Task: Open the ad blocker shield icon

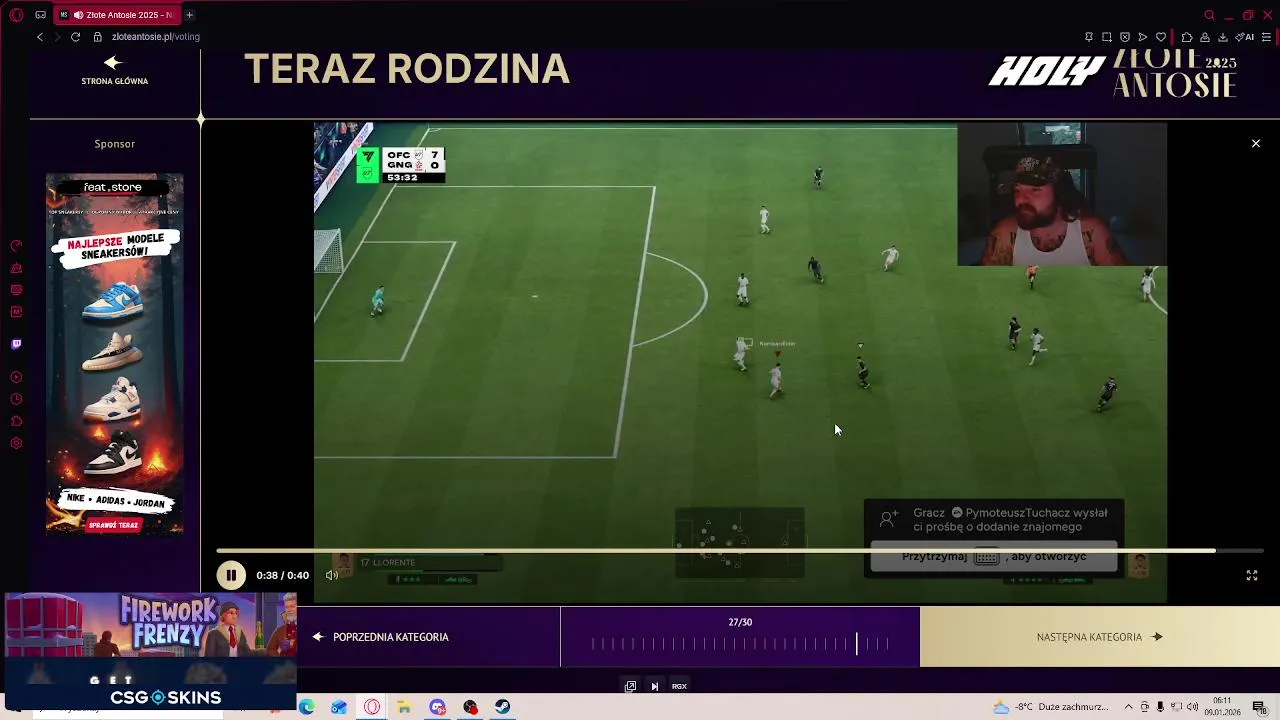Action: pos(1125,37)
